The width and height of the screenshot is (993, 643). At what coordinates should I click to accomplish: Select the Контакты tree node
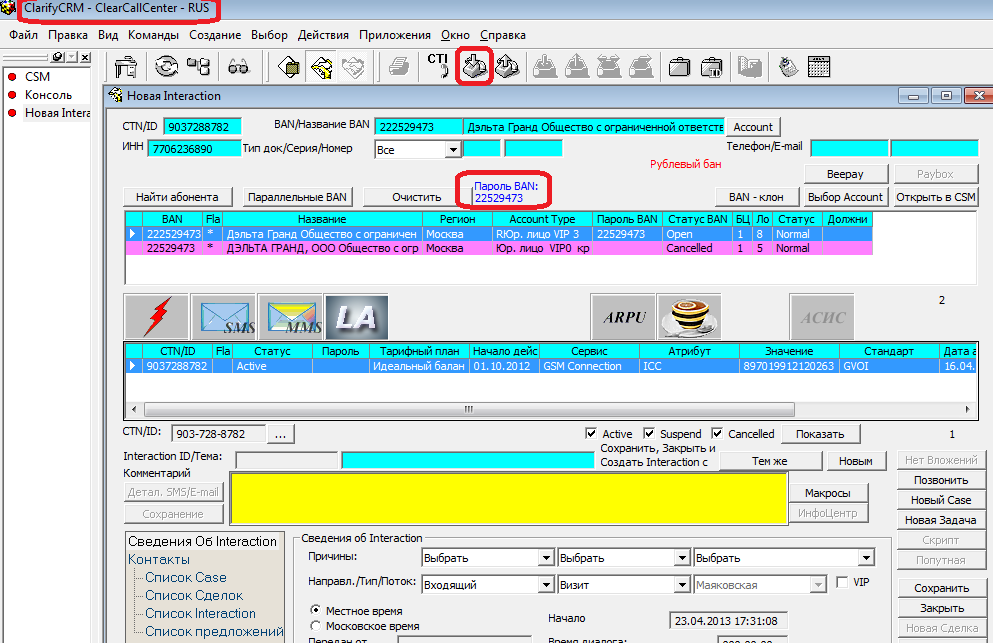pos(159,559)
